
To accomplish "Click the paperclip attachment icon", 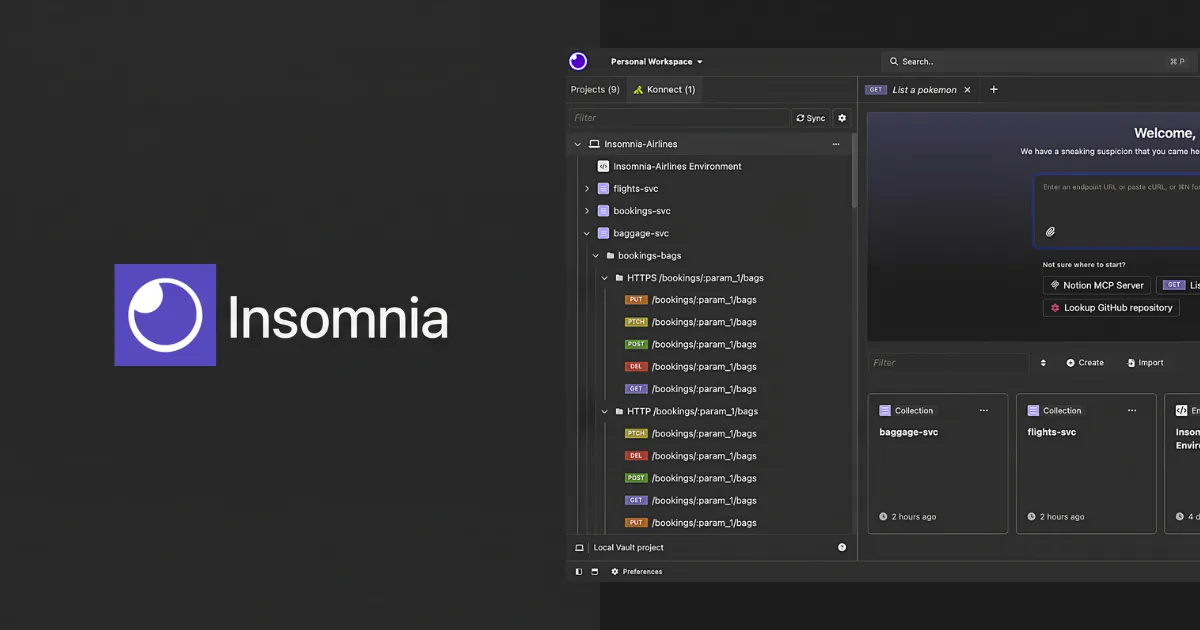I will [1051, 232].
